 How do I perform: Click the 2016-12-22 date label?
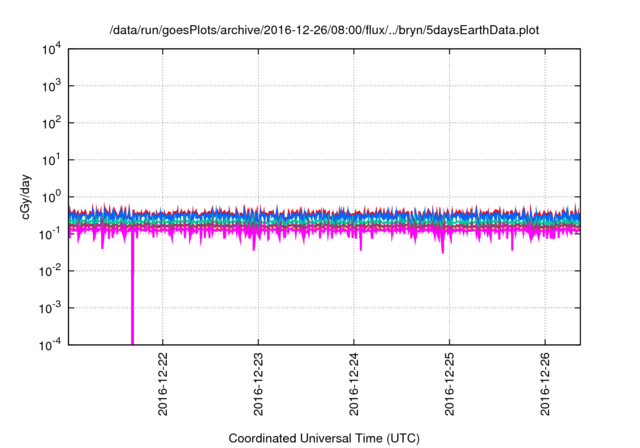(x=162, y=384)
